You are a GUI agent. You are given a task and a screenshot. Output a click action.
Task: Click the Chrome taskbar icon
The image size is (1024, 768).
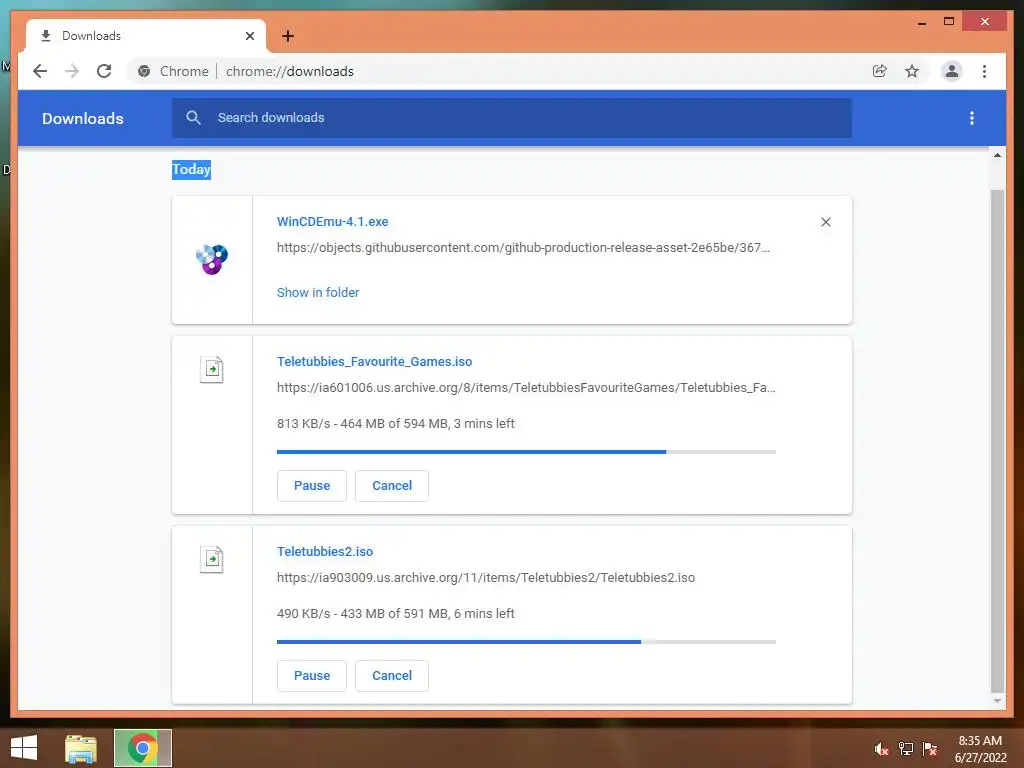tap(142, 748)
